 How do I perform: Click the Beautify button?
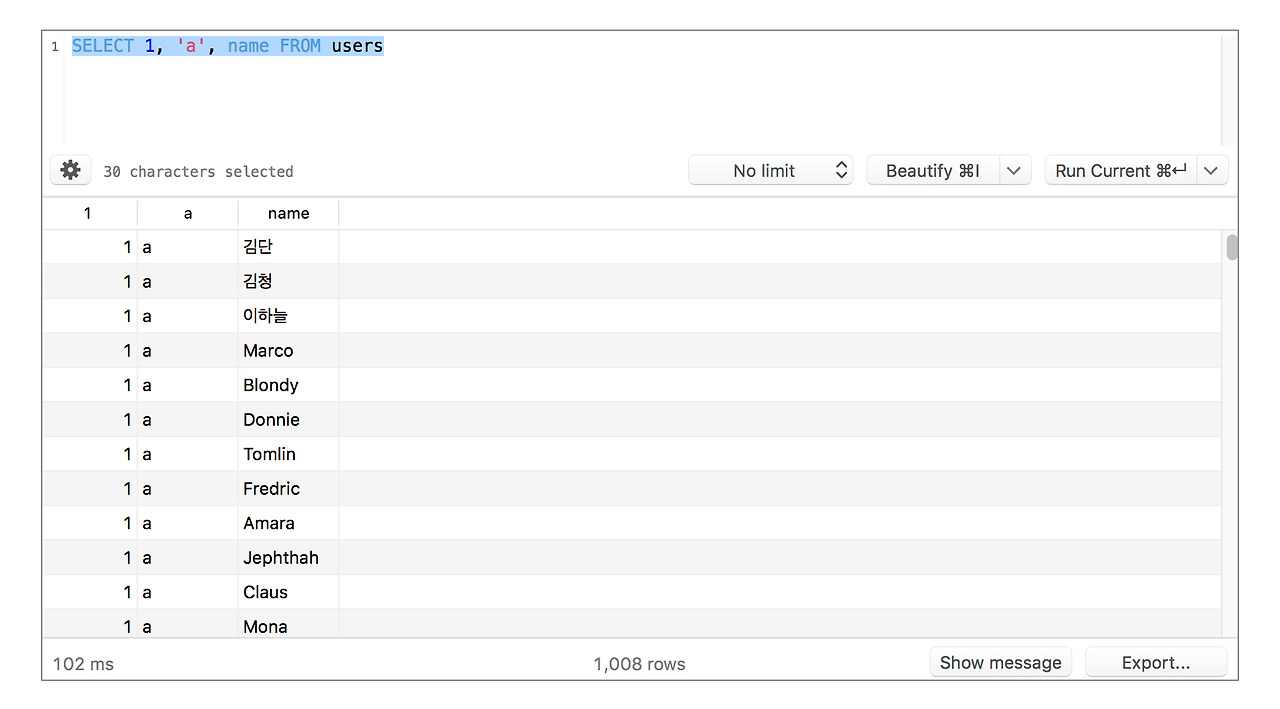pos(932,171)
